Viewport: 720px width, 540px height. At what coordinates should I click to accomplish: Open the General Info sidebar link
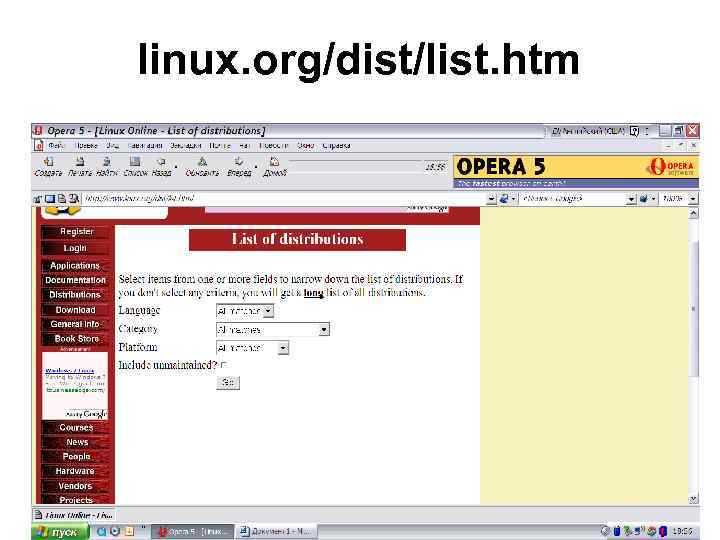[x=75, y=324]
